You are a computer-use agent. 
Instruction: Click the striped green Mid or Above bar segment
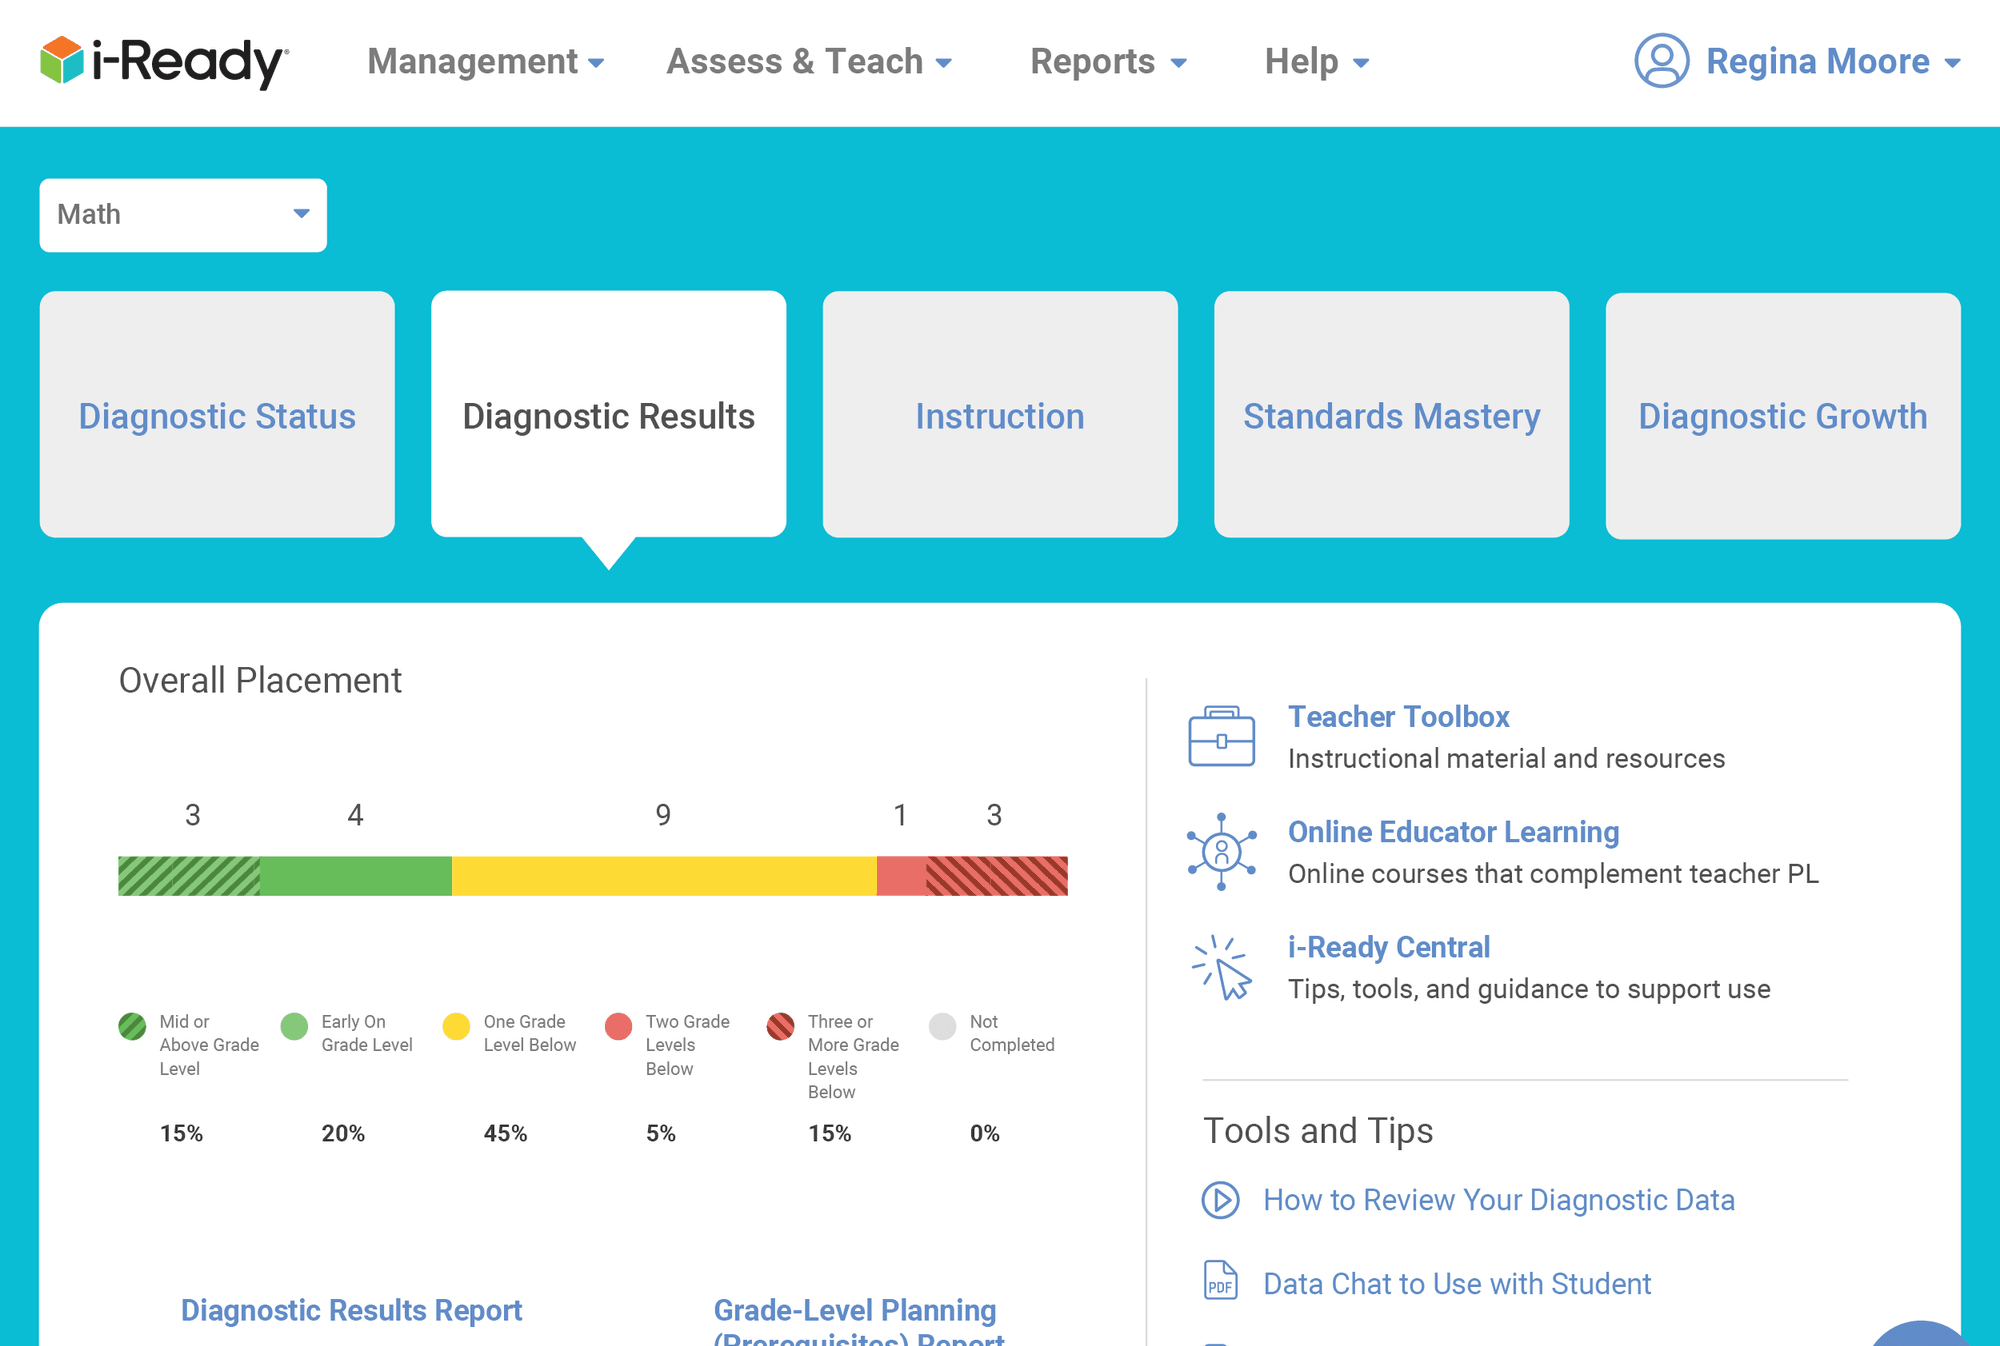[189, 876]
